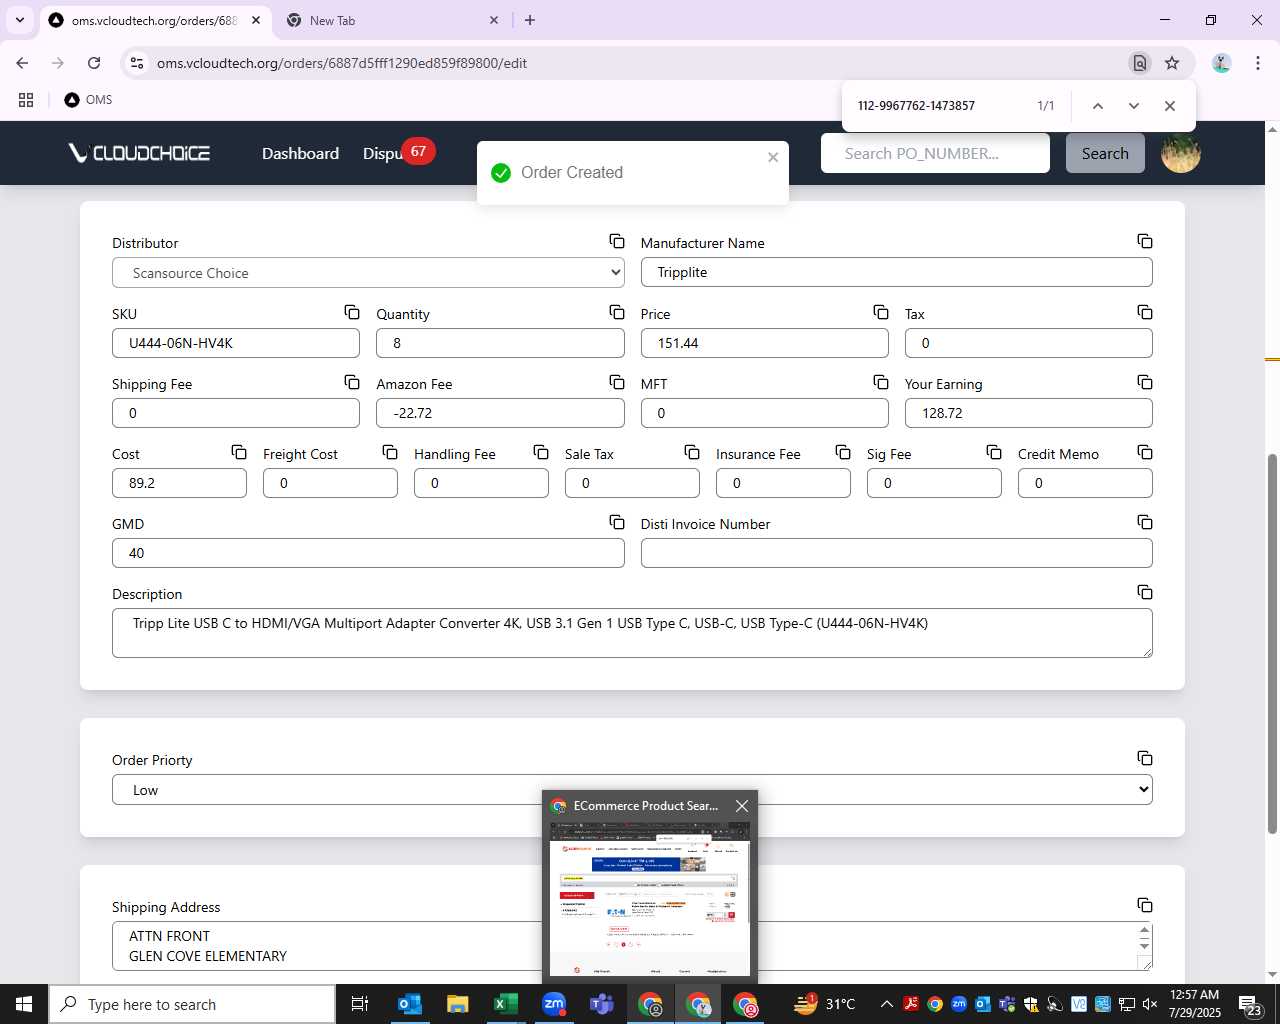Open Excel from the taskbar

point(506,1004)
